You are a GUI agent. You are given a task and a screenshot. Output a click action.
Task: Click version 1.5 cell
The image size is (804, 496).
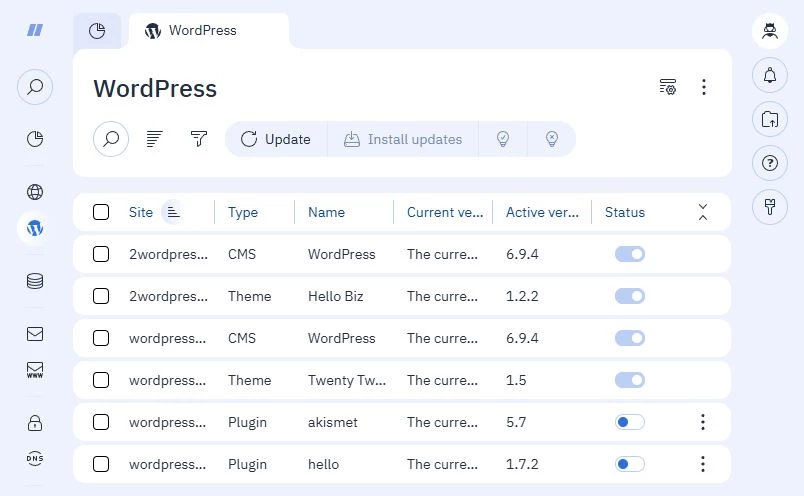pos(516,380)
